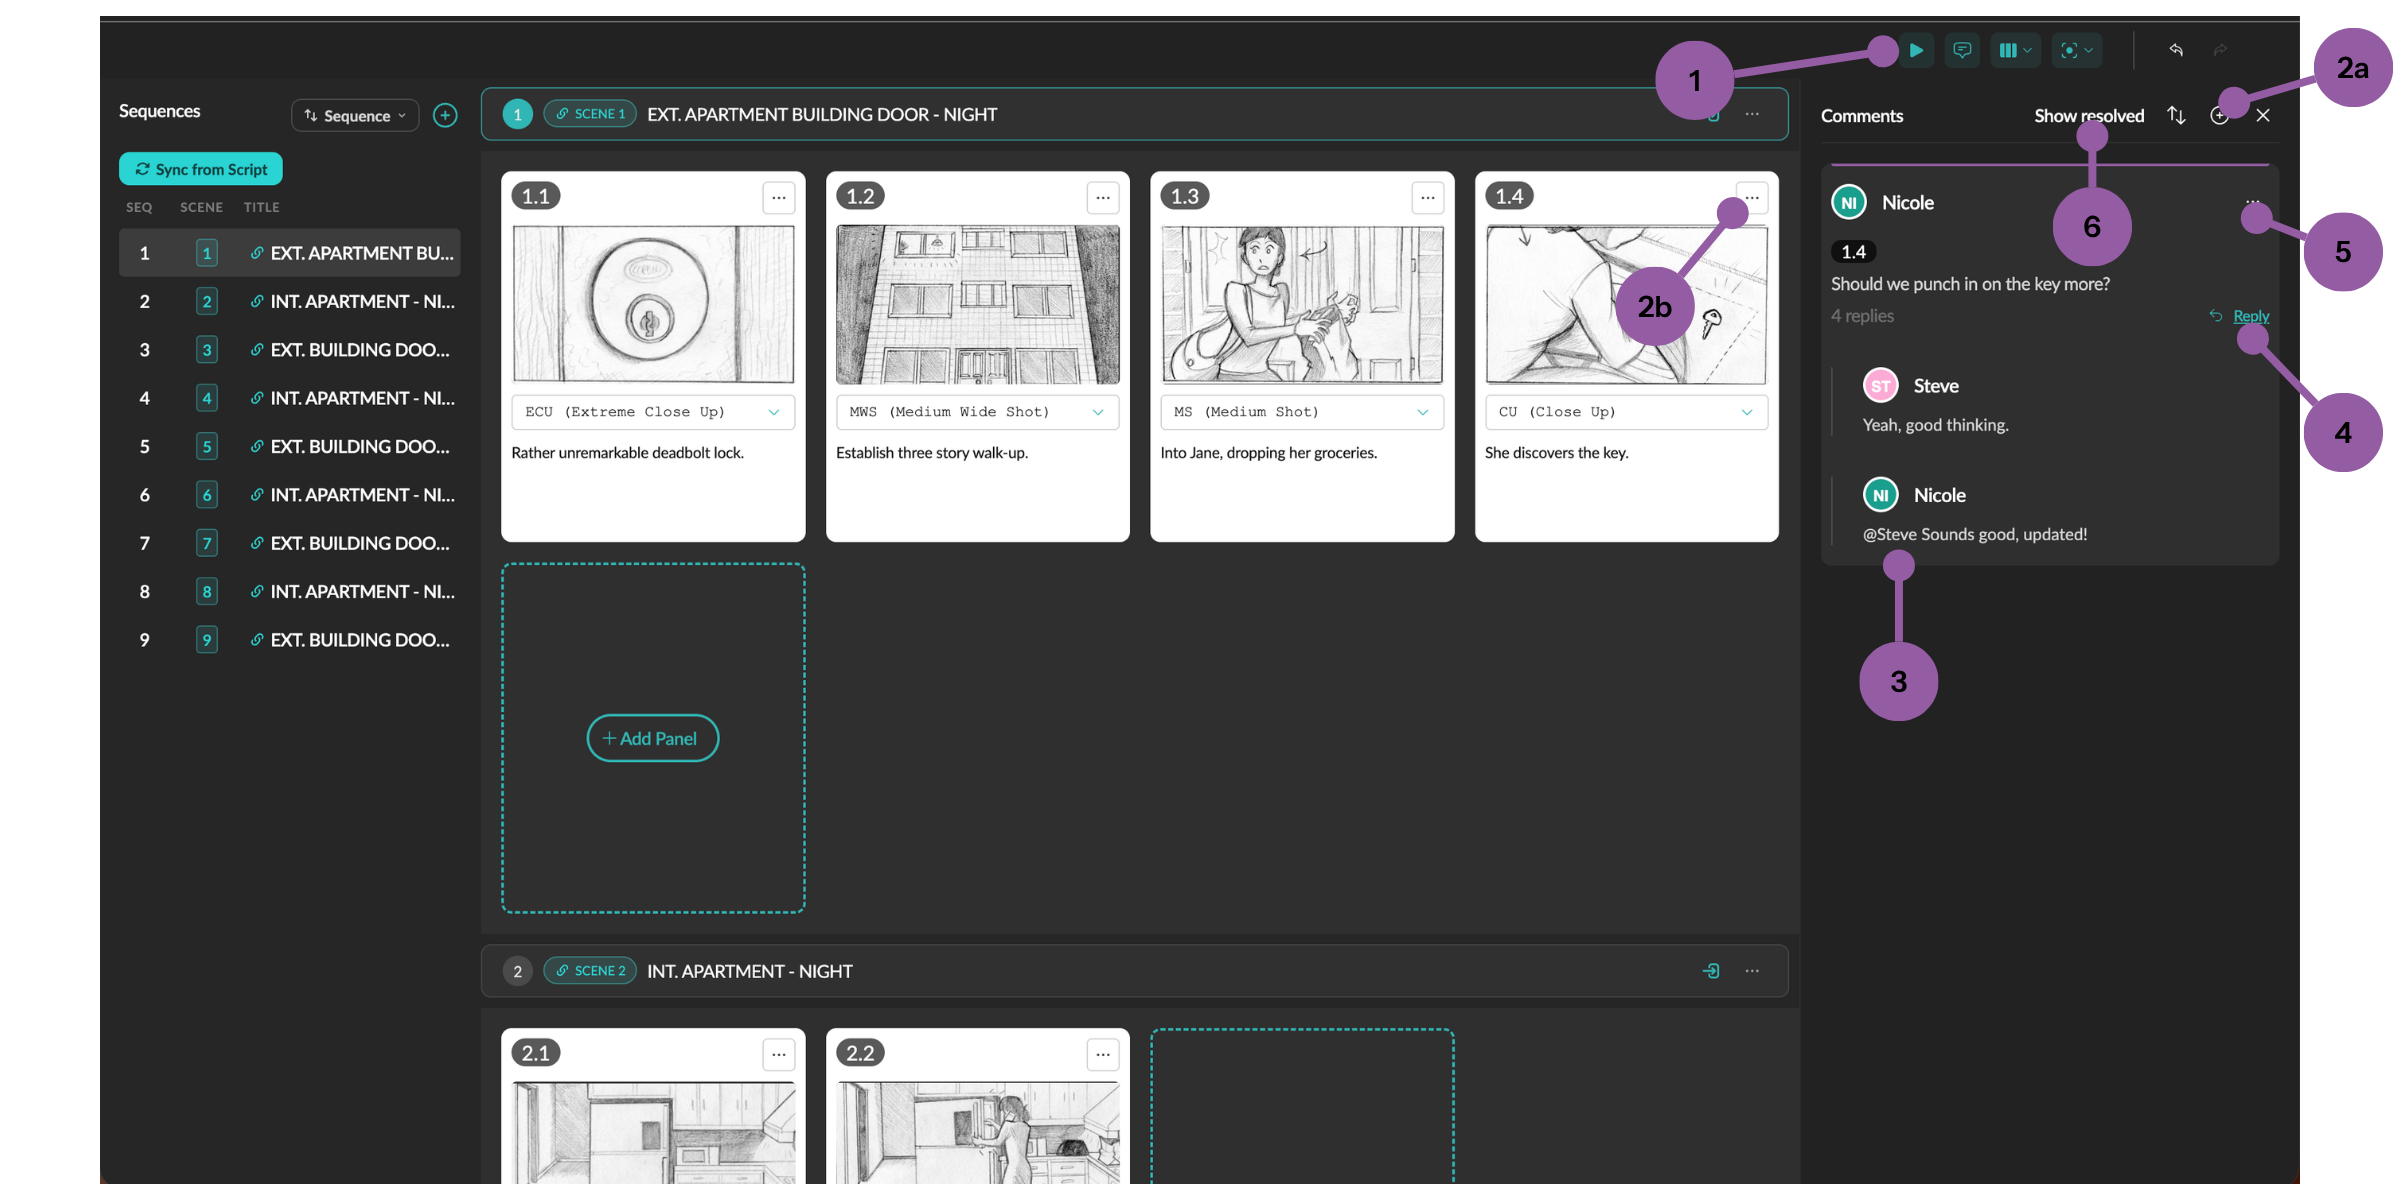Viewport: 2400px width, 1200px height.
Task: Open ECU (Extreme Close Up) shot type dropdown
Action: [x=653, y=412]
